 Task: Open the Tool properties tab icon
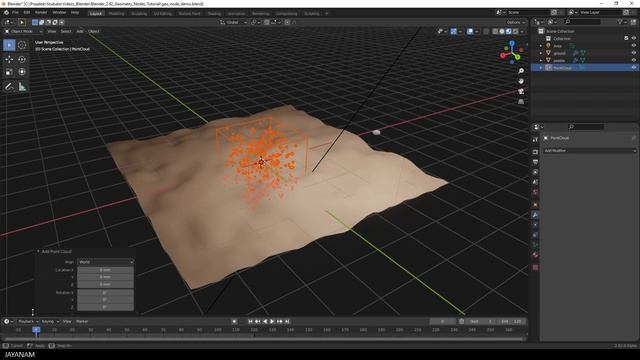click(x=535, y=140)
